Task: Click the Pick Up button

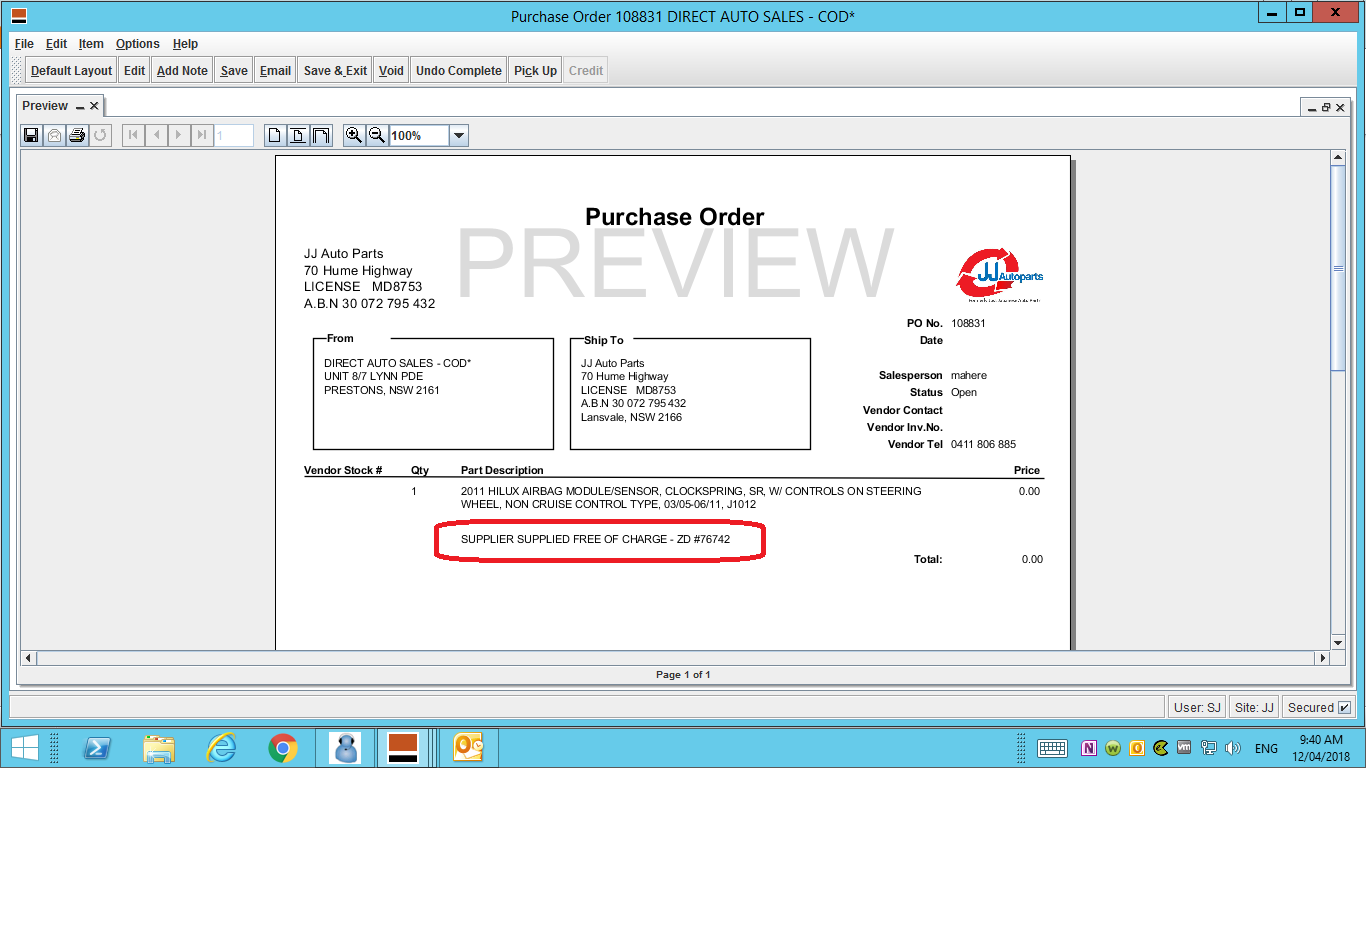Action: click(535, 70)
